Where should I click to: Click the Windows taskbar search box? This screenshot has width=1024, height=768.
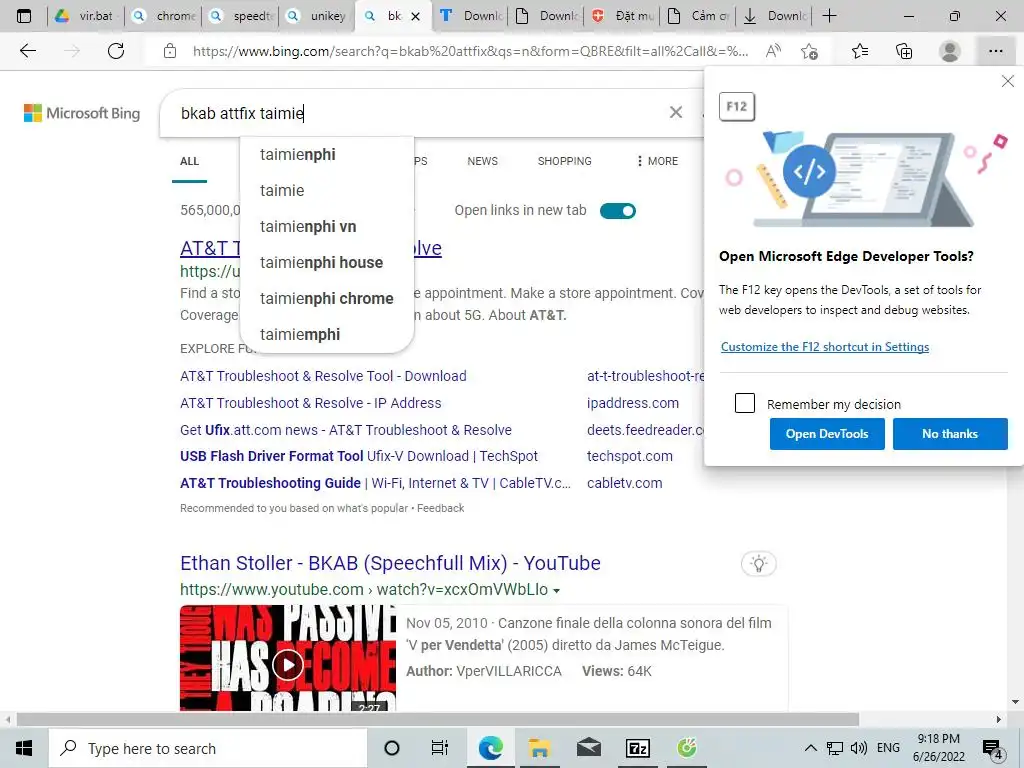tap(208, 748)
